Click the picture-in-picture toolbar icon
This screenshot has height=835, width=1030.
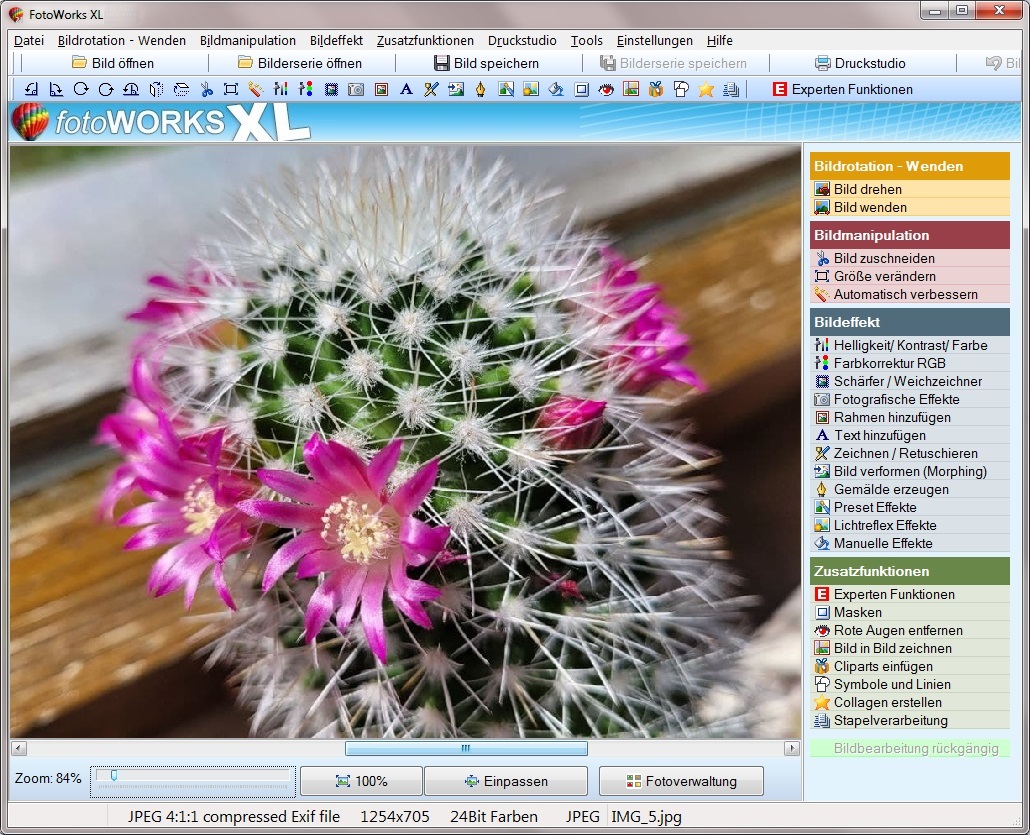tap(631, 89)
